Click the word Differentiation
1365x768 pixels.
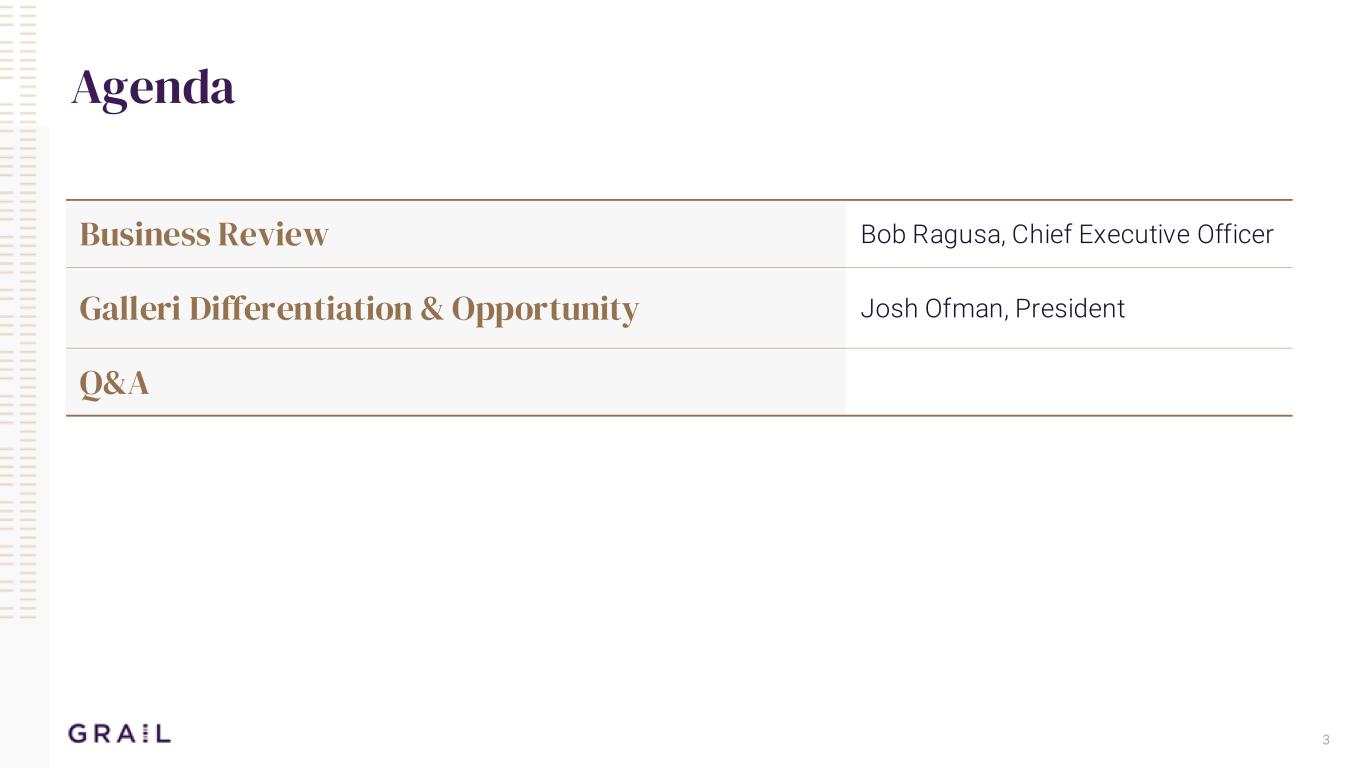[300, 308]
